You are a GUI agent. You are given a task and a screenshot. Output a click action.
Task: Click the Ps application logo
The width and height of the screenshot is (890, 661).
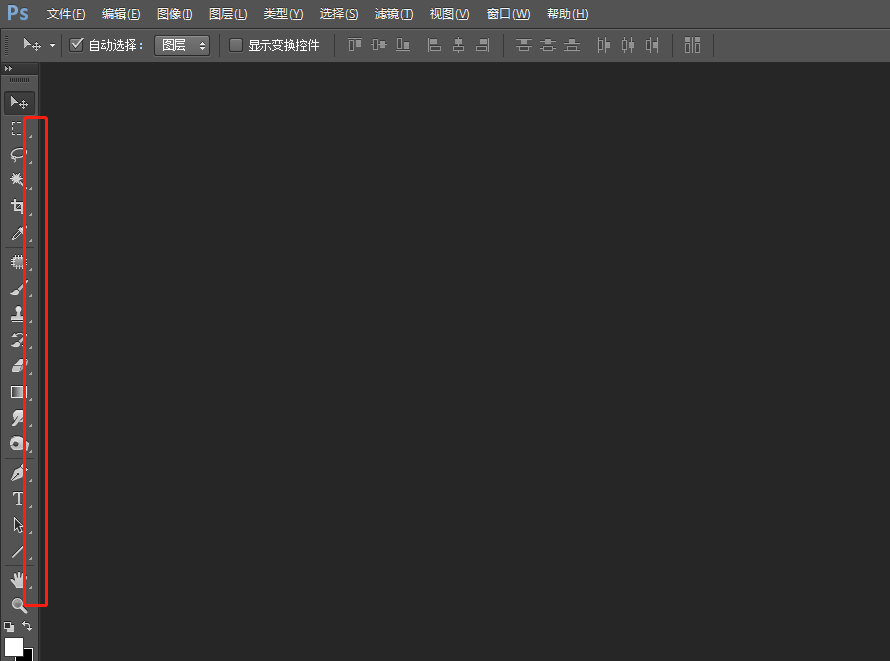coord(18,12)
